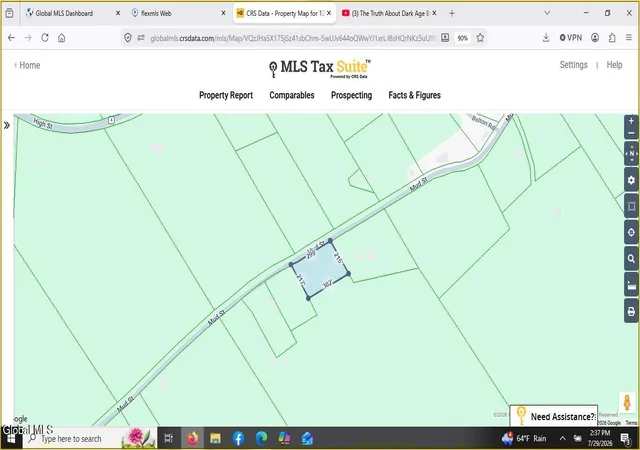This screenshot has width=640, height=450.
Task: Open the browser hamburger application menu
Action: pos(629,38)
